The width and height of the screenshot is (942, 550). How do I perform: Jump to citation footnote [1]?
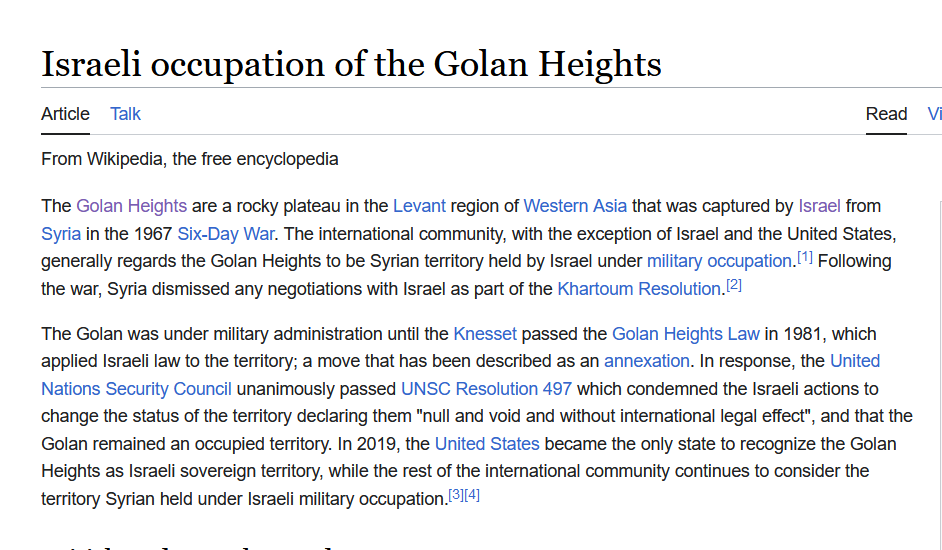pyautogui.click(x=805, y=257)
